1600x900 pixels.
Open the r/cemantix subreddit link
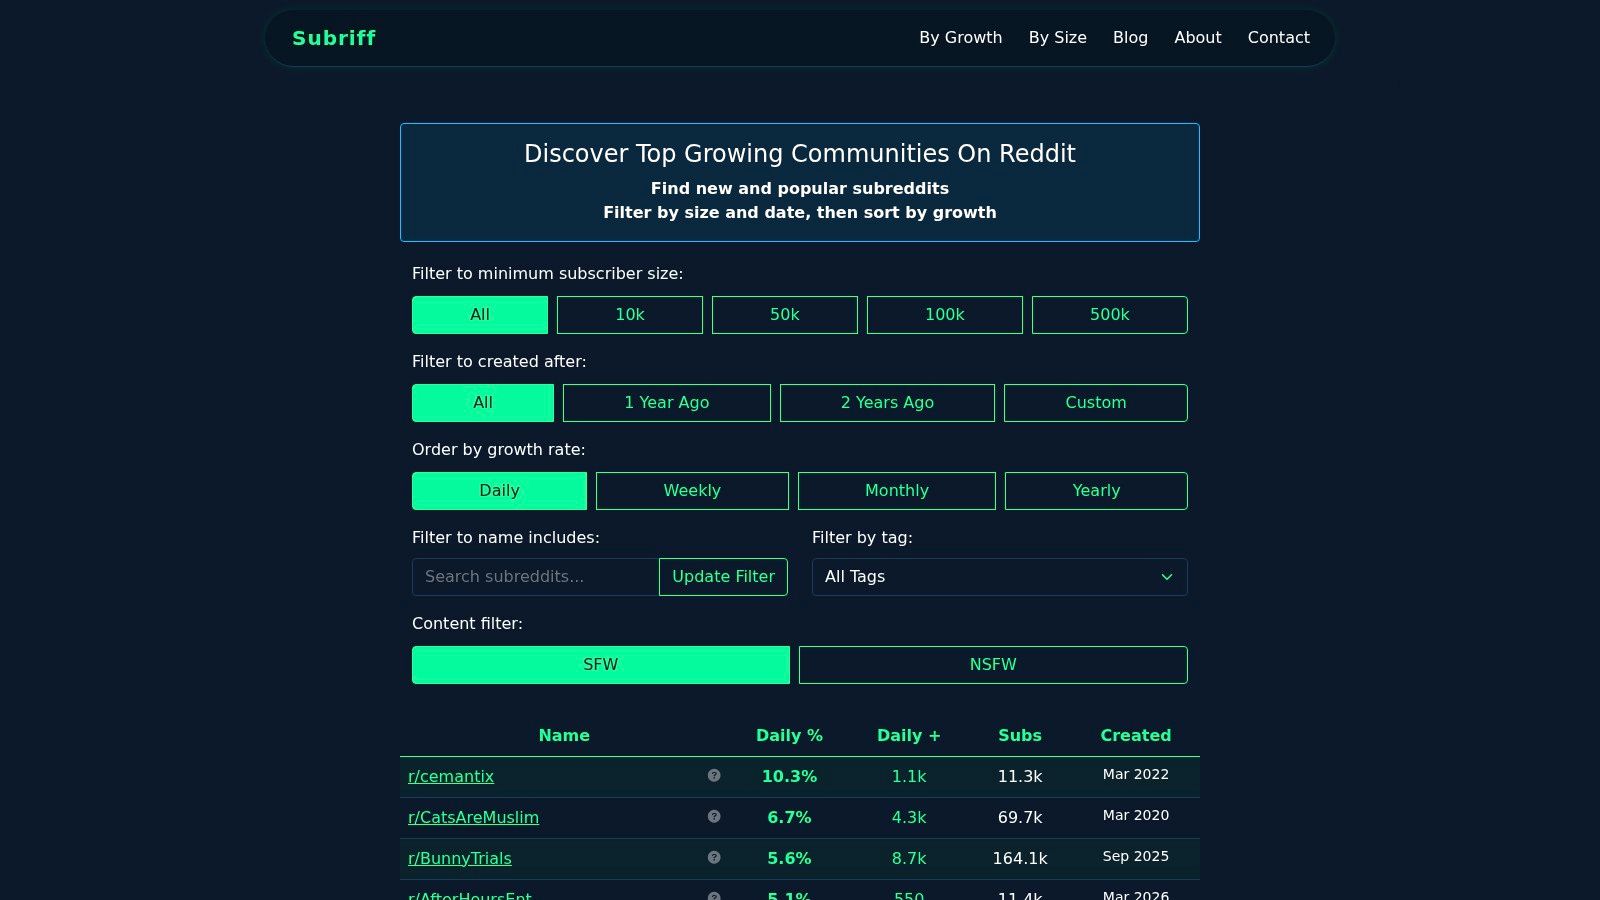451,776
